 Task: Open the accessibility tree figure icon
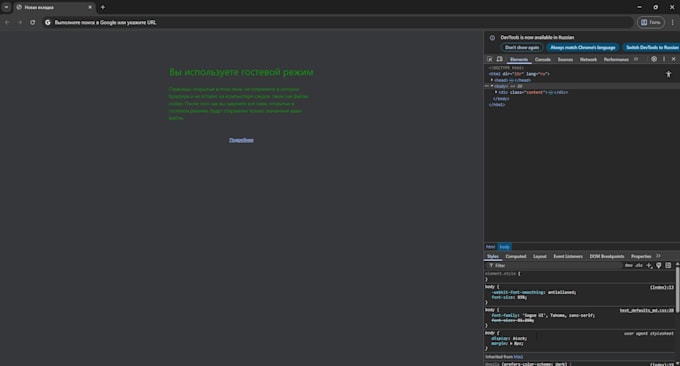tap(669, 74)
